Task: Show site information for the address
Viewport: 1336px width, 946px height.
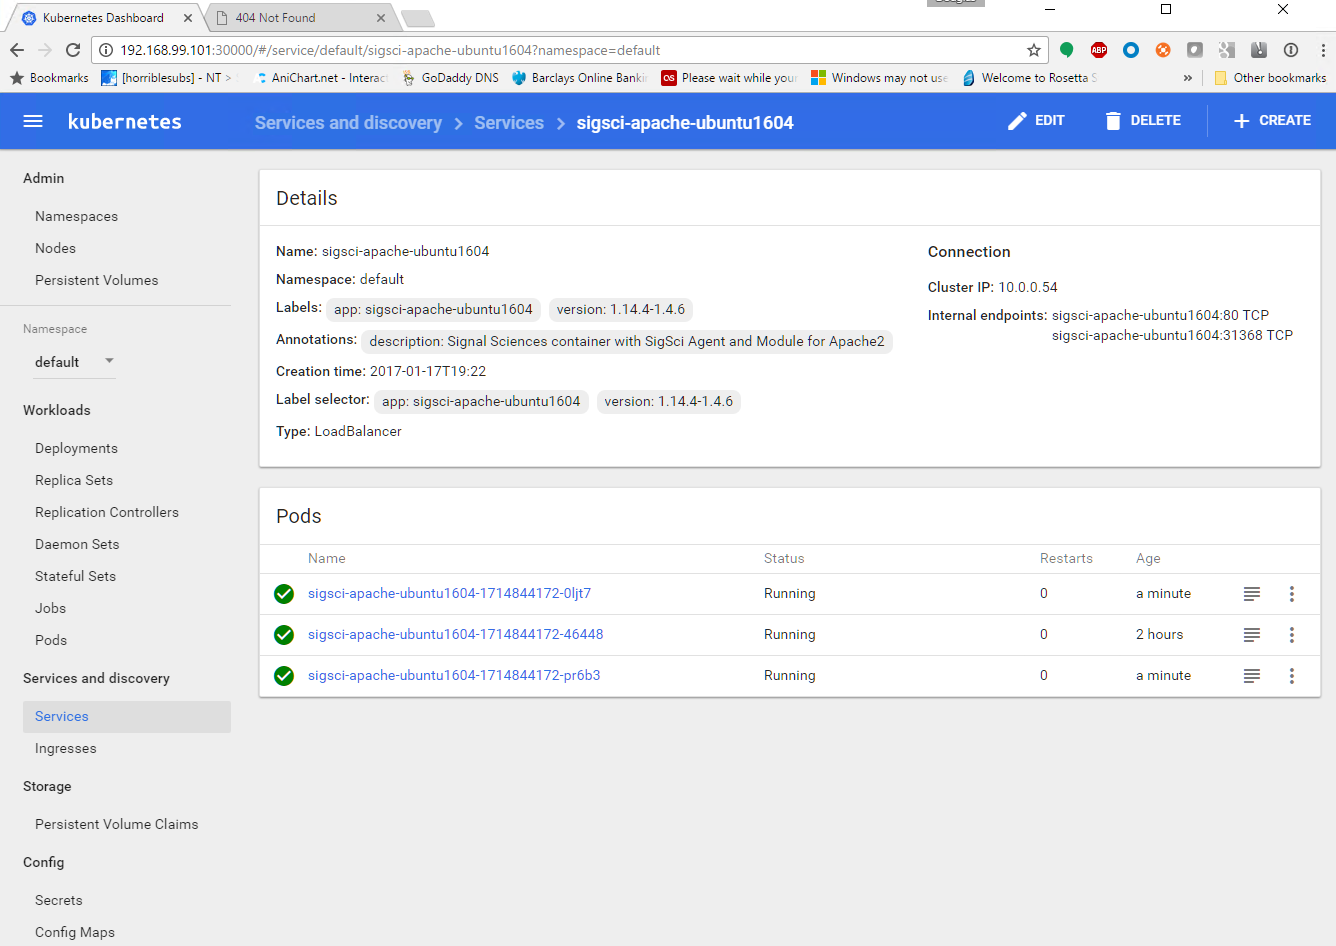Action: (x=106, y=50)
